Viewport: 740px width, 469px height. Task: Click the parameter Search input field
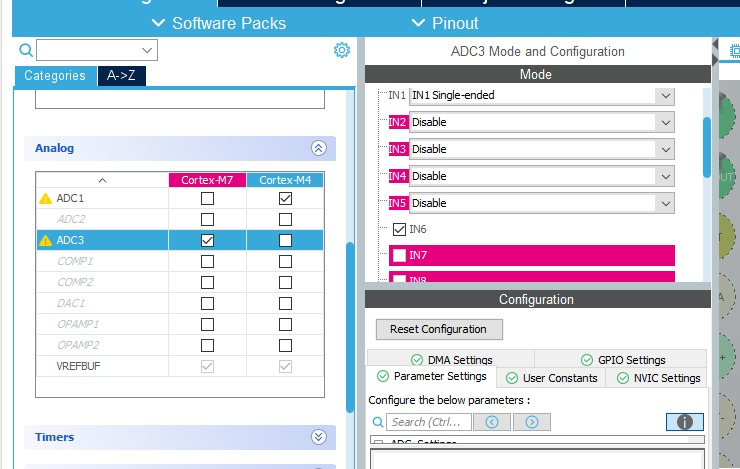[x=428, y=422]
